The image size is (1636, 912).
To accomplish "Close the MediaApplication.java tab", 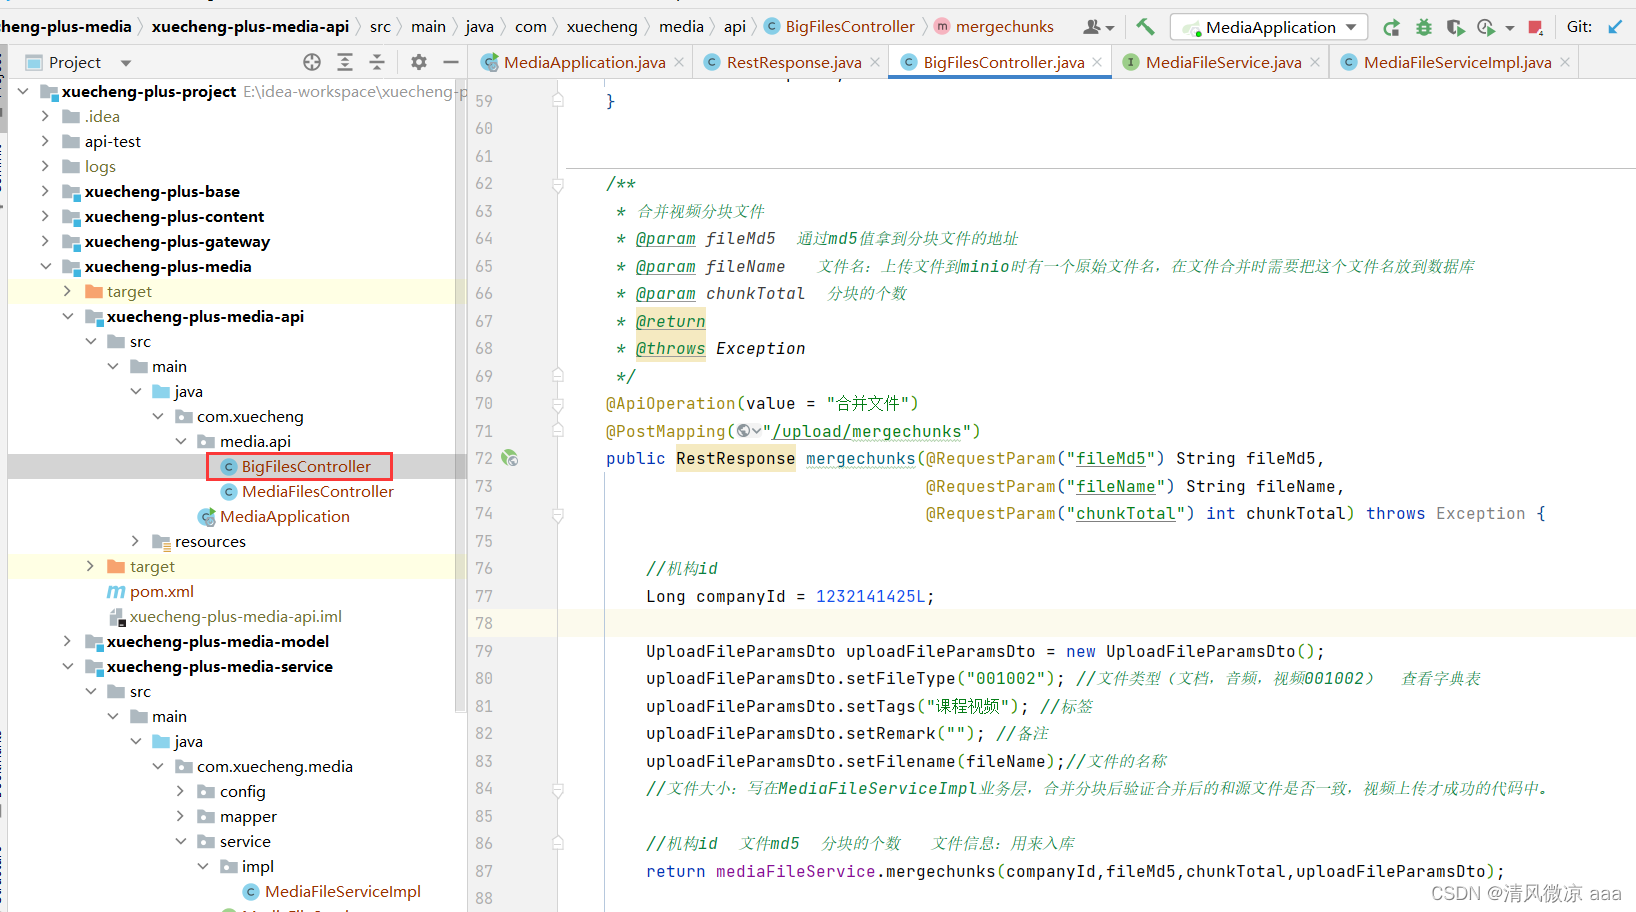I will click(679, 62).
